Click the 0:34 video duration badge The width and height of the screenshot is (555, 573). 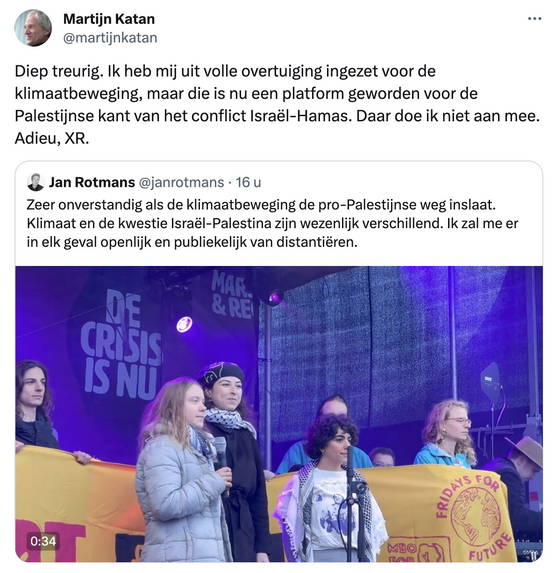43,541
